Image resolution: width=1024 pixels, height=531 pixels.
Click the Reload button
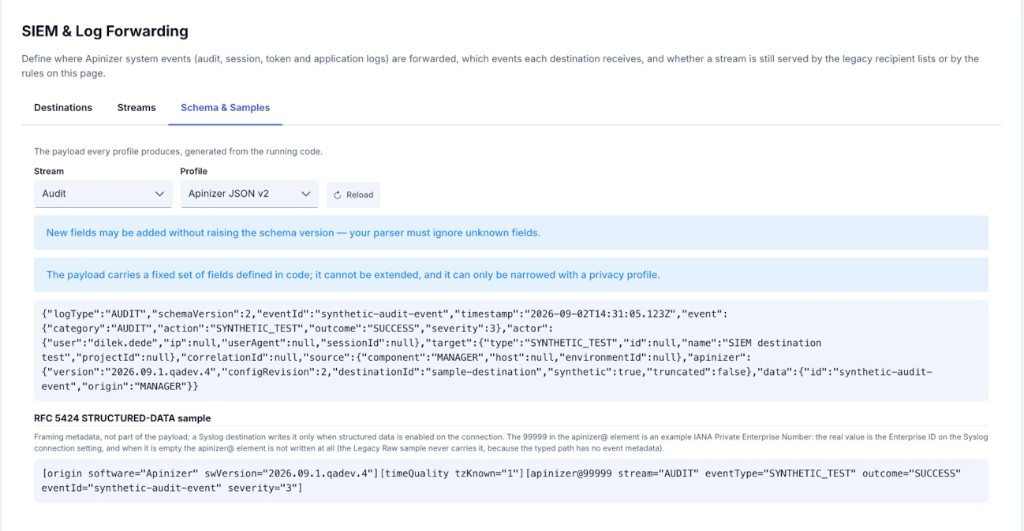tap(353, 195)
